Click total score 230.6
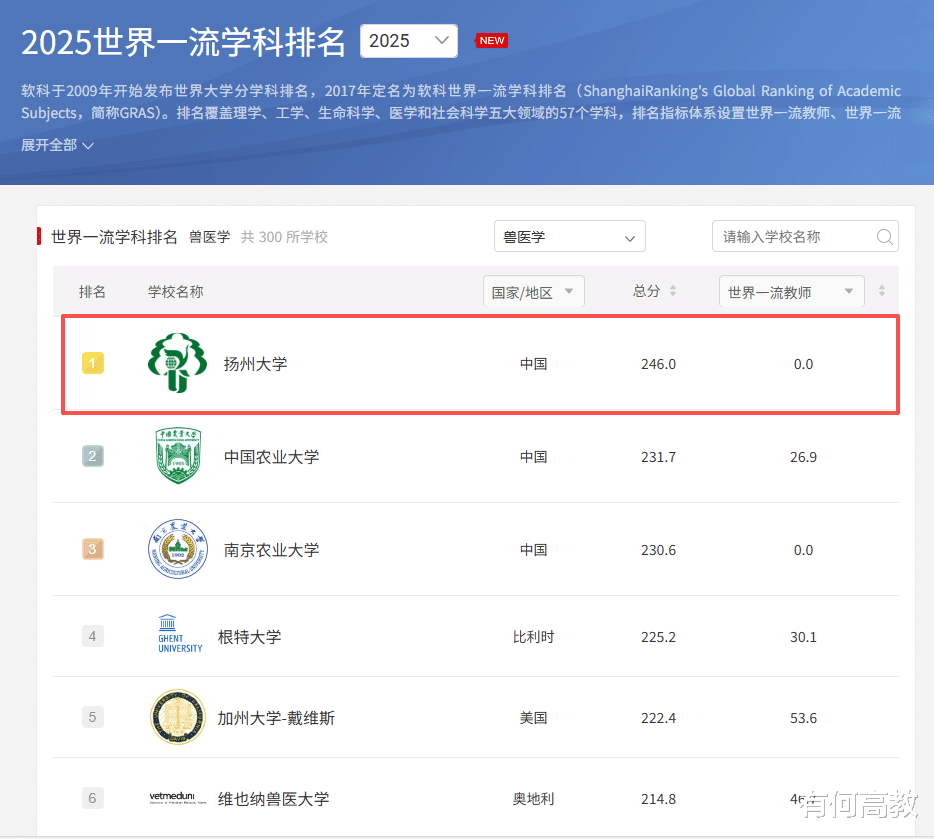 tap(658, 550)
